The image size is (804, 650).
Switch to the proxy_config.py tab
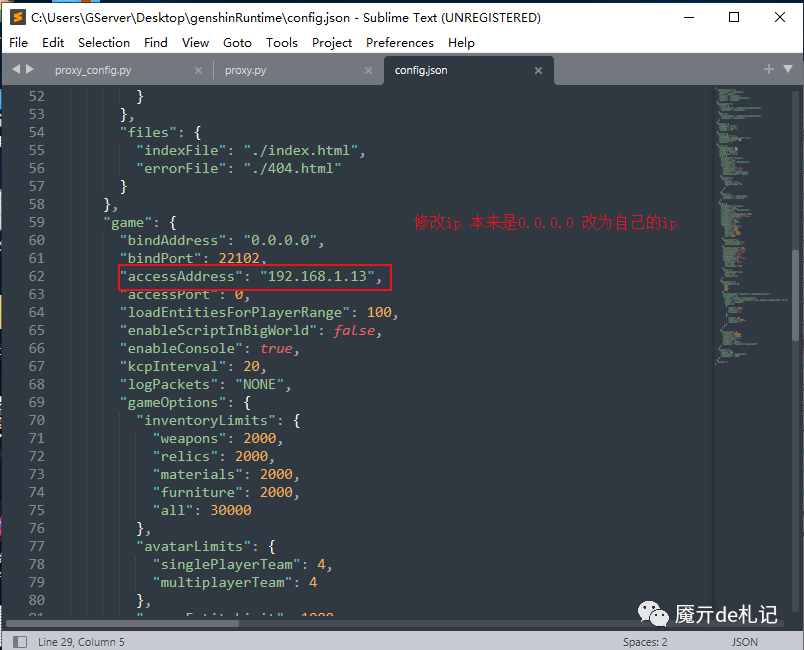[93, 70]
